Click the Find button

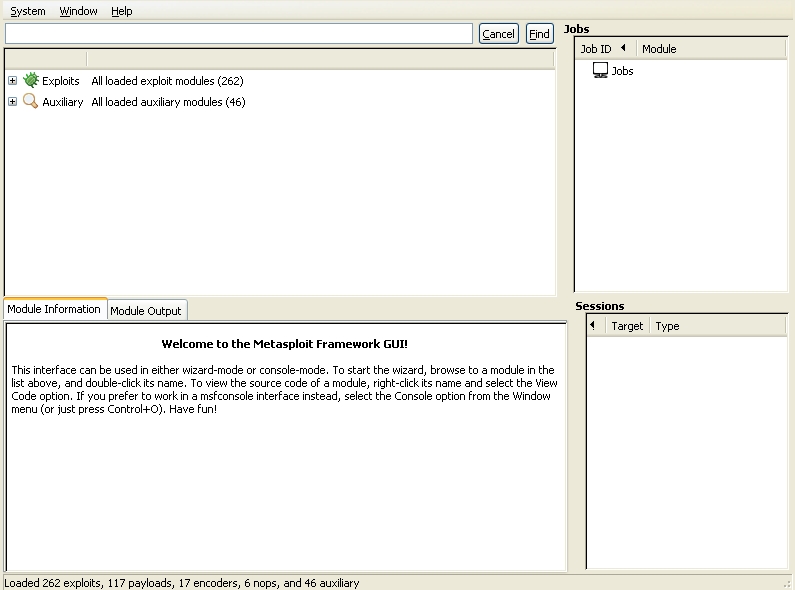click(539, 34)
